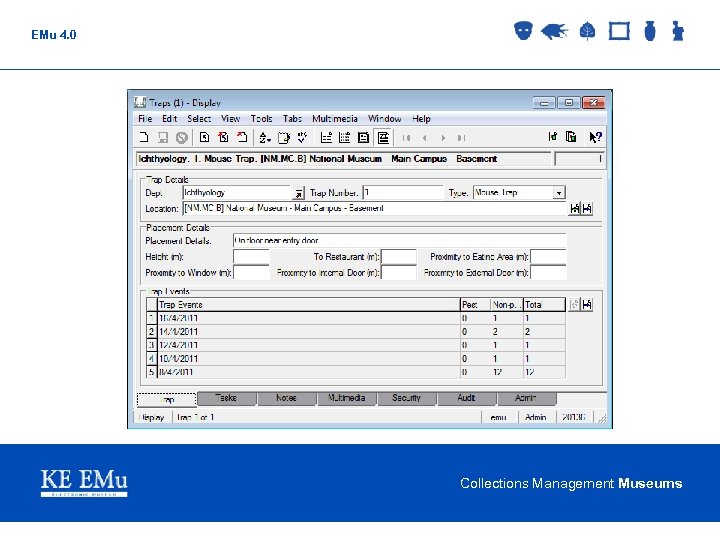The image size is (720, 540).
Task: Click the Spell Check checkmark toolbar icon
Action: pos(302,137)
